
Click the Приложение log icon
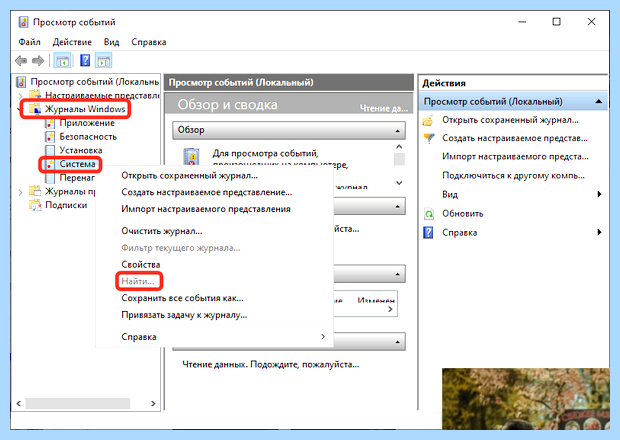click(x=50, y=123)
